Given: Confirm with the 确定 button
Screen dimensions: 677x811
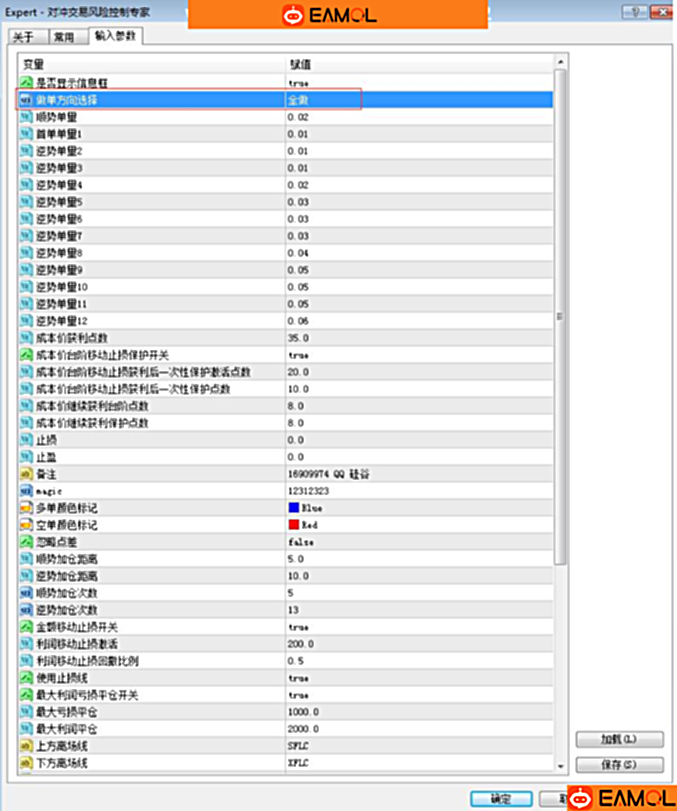Looking at the screenshot, I should tap(501, 799).
